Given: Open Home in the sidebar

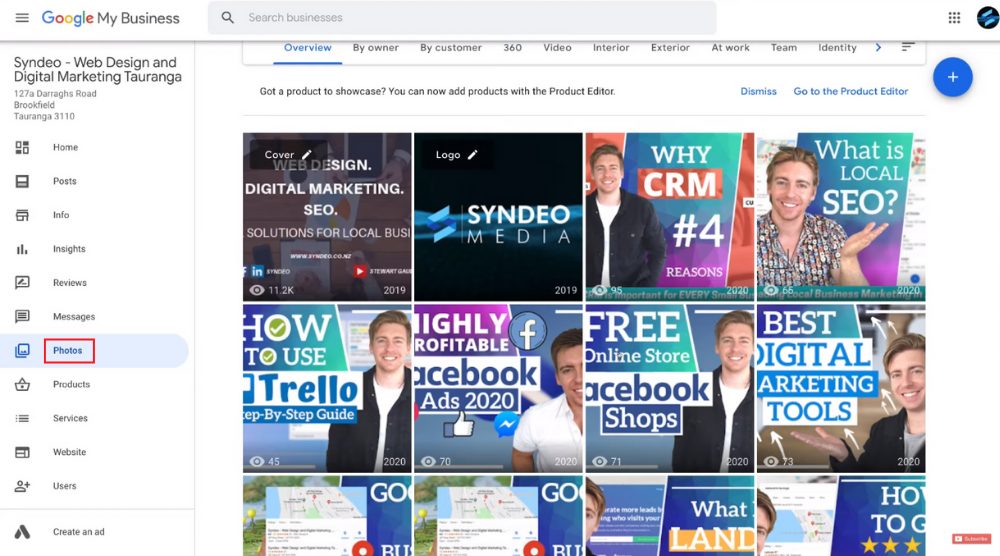Looking at the screenshot, I should (66, 147).
